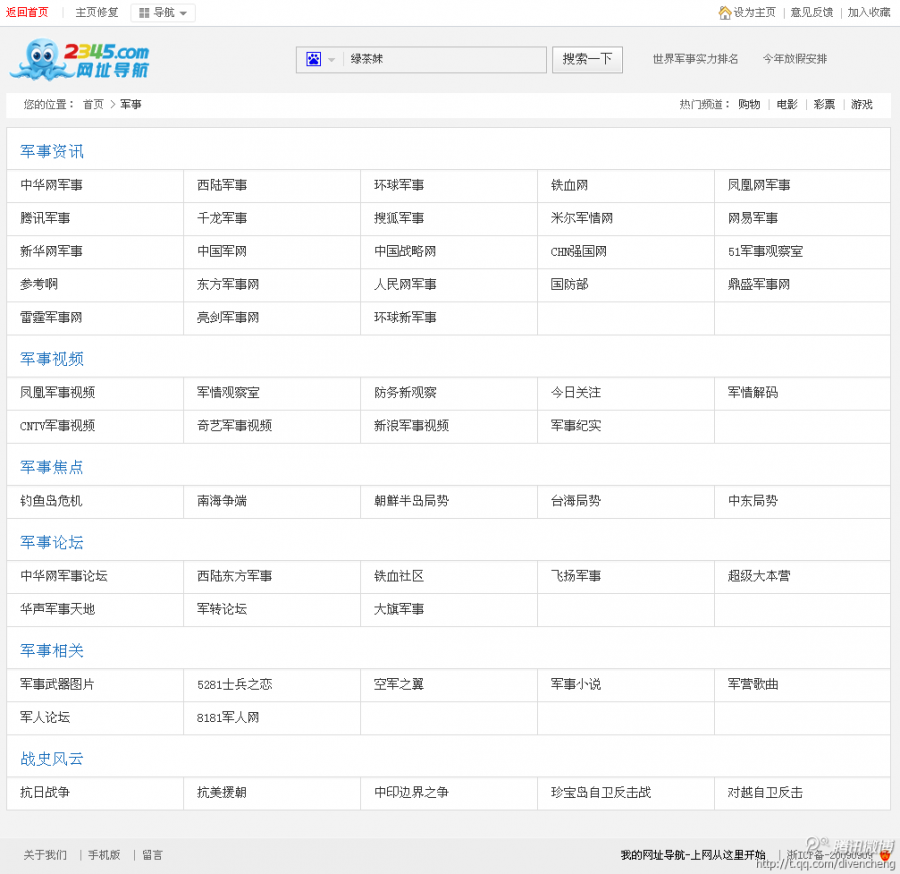Open the 珍宝岛自卫反击战 link
900x874 pixels.
pyautogui.click(x=601, y=793)
